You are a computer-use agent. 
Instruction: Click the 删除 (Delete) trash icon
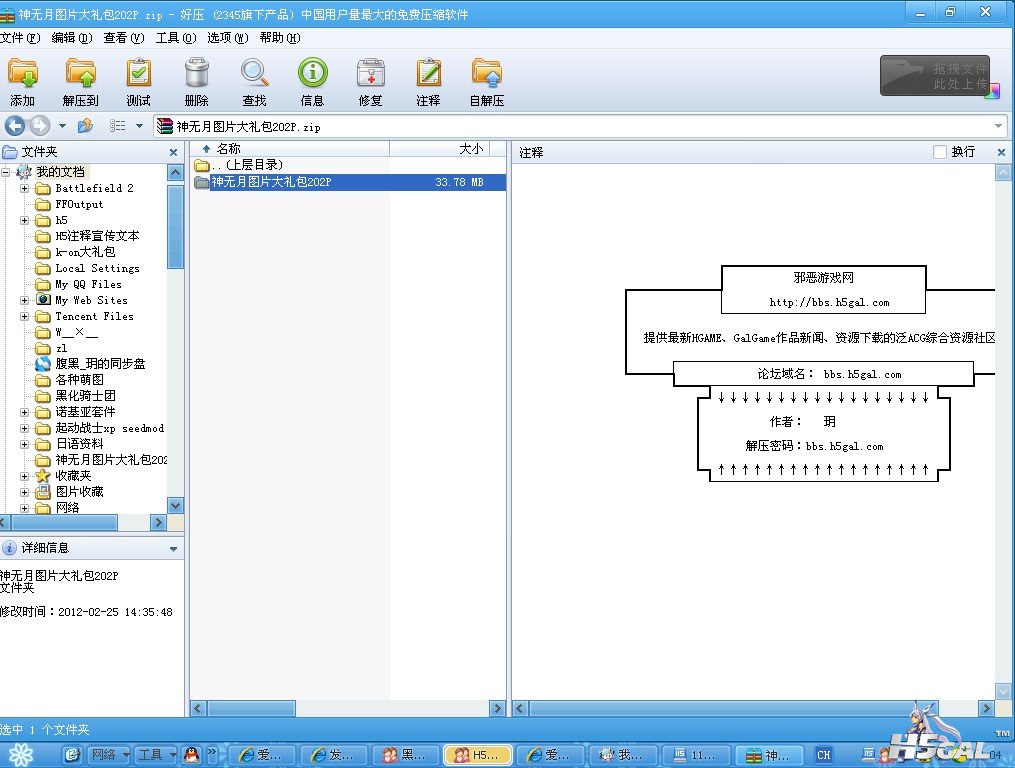point(197,74)
